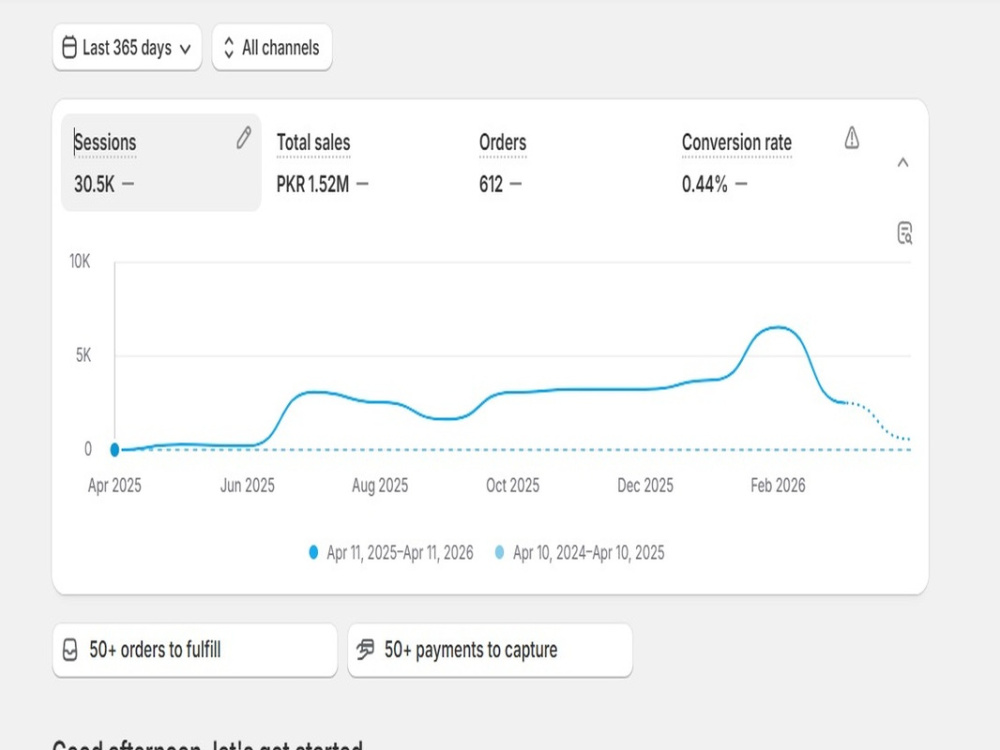Open 50+ payments to capture

coord(490,650)
